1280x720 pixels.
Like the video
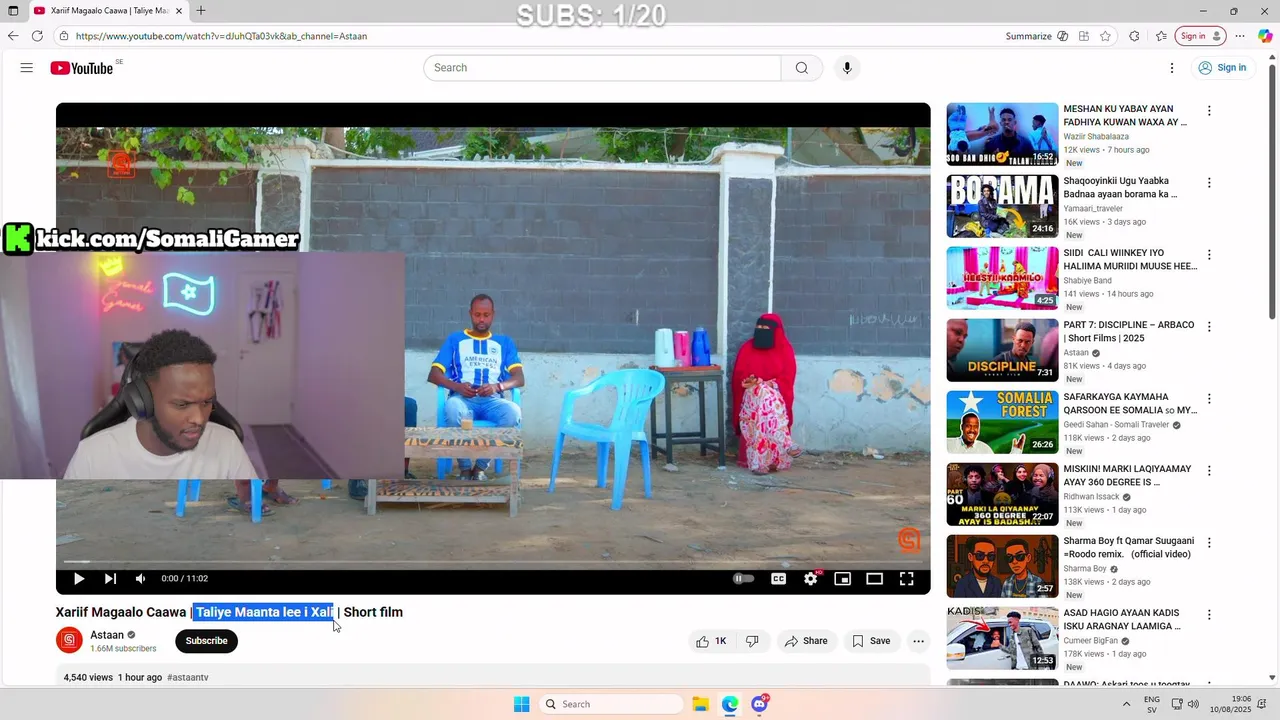coord(712,641)
